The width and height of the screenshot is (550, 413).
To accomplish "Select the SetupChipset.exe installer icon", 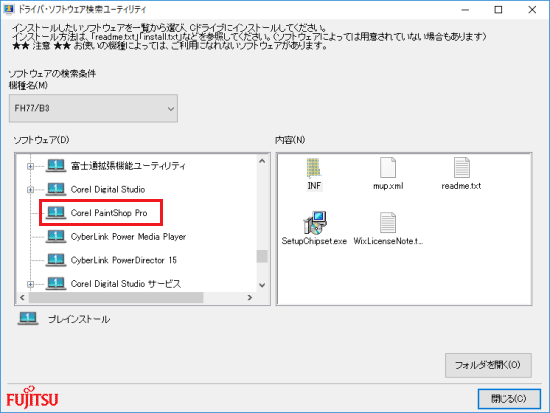I will pos(315,222).
